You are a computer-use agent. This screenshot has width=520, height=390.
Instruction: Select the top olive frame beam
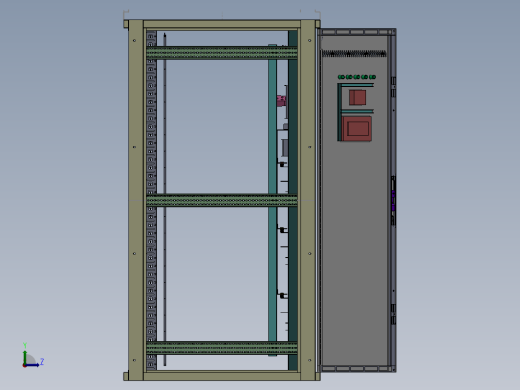tap(222, 24)
